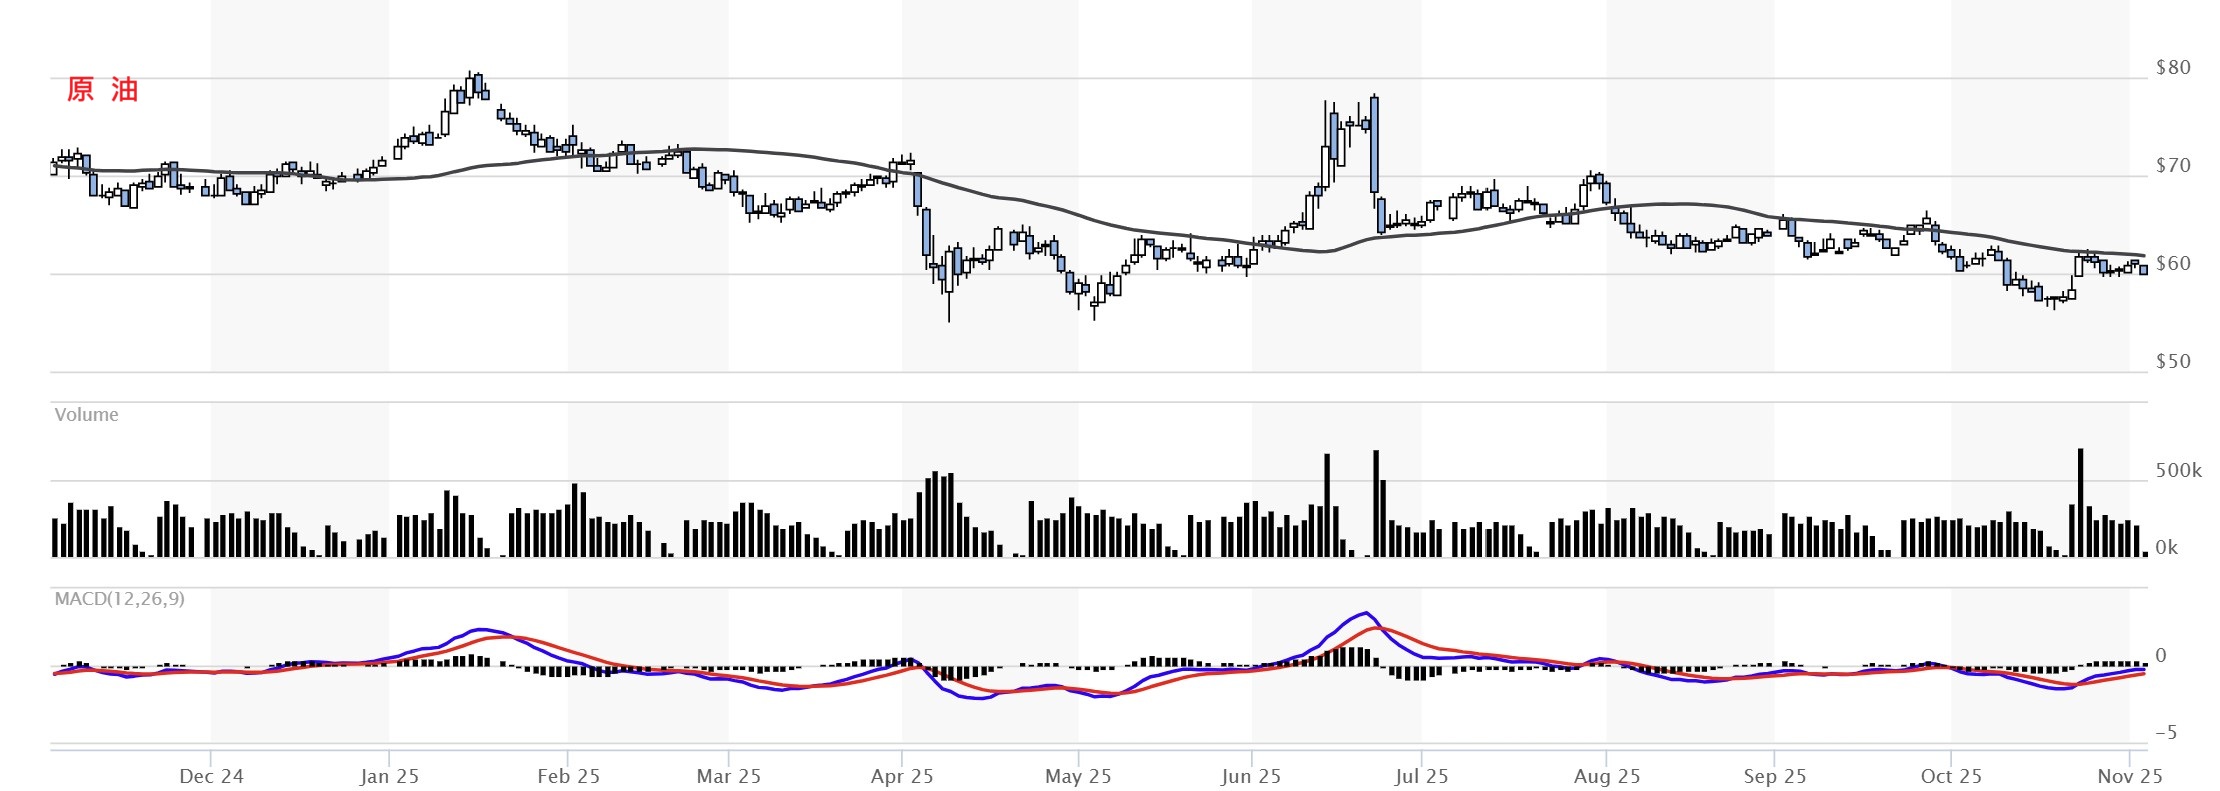Click the Feb 25 axis label

click(568, 776)
